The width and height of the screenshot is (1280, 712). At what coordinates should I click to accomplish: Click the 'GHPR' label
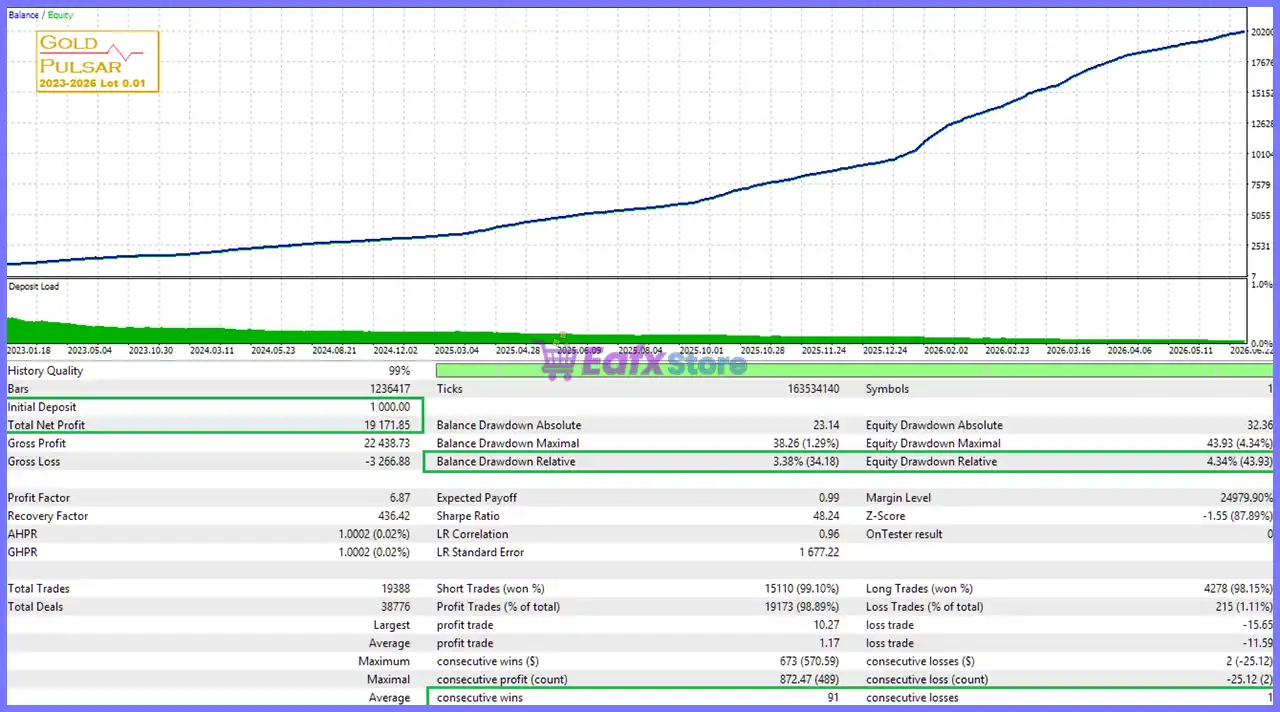(23, 552)
